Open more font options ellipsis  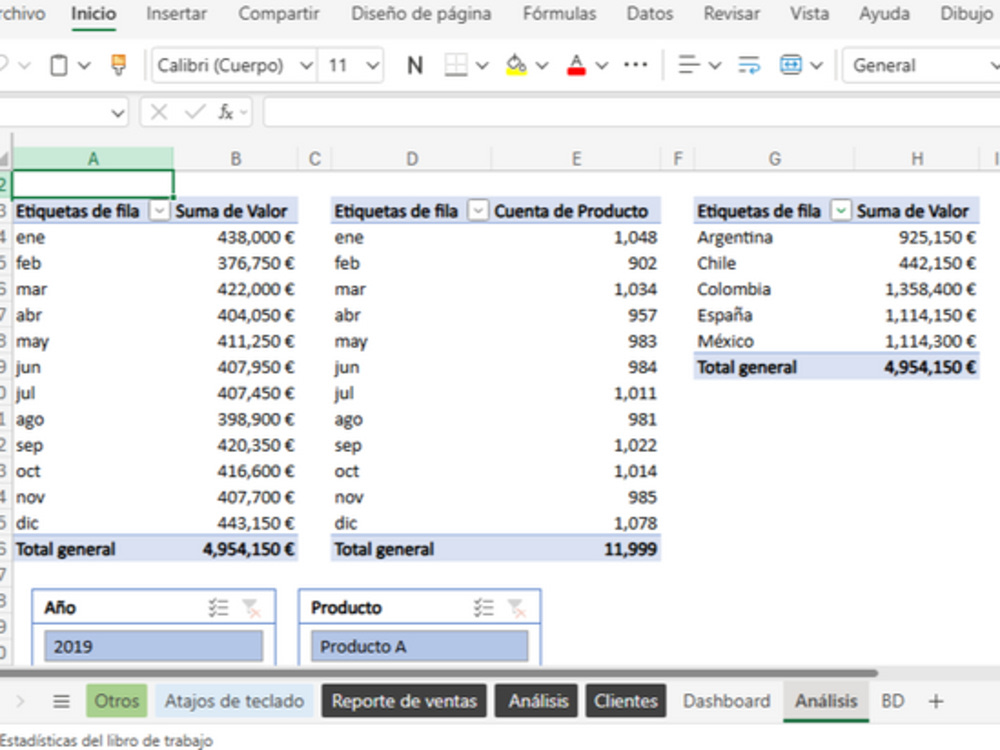coord(636,64)
